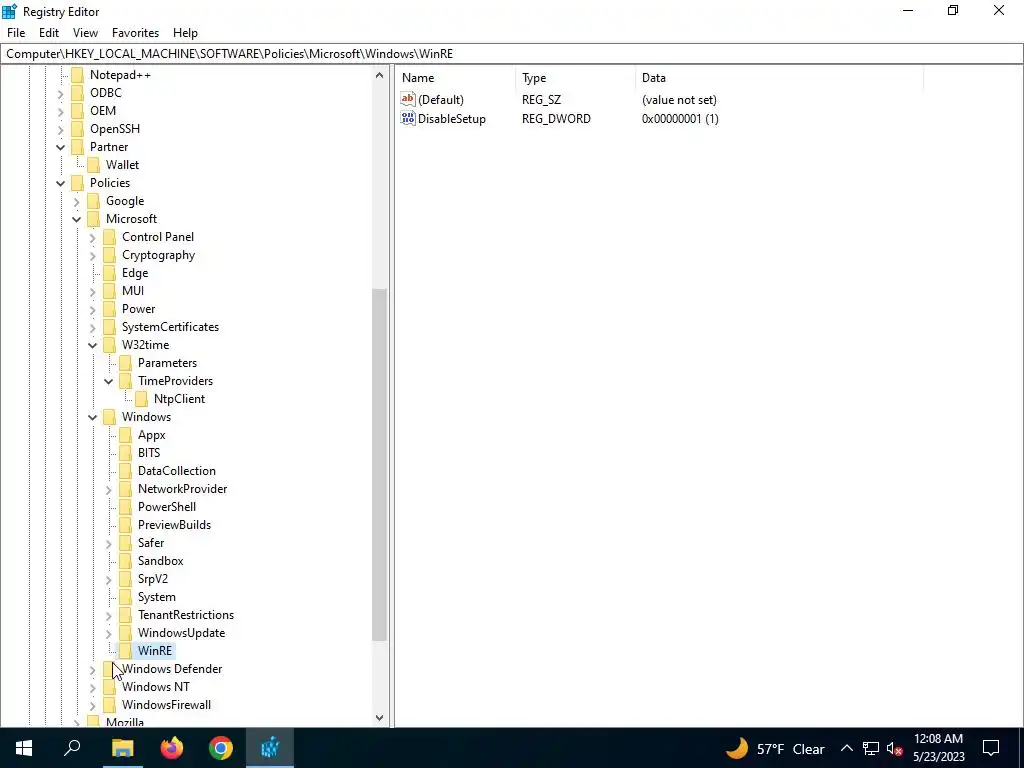Click the registry path address bar
The height and width of the screenshot is (768, 1024).
point(512,54)
